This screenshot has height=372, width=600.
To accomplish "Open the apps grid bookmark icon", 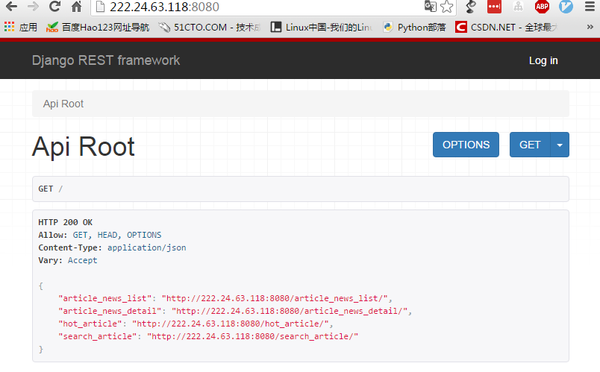I will pyautogui.click(x=9, y=27).
